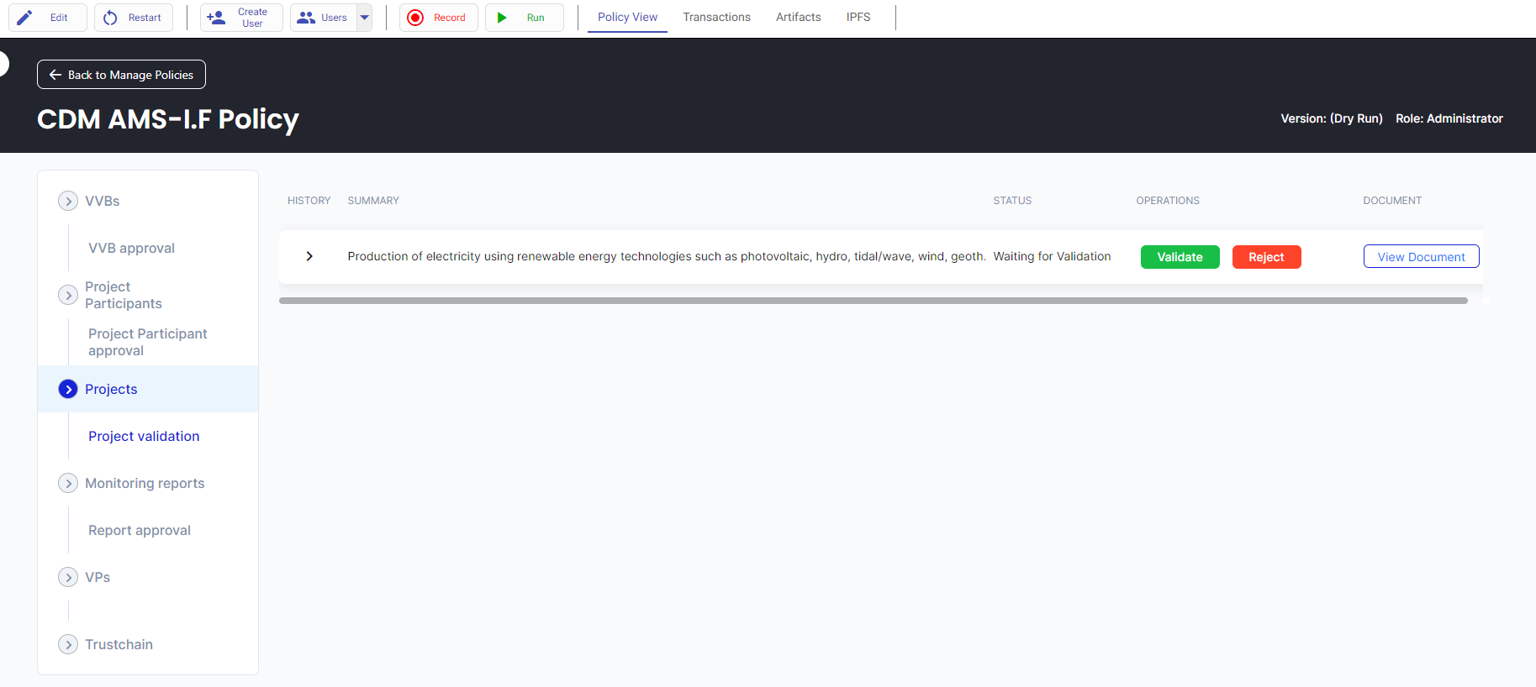Expand the project row history chevron
1536x687 pixels.
coord(309,257)
